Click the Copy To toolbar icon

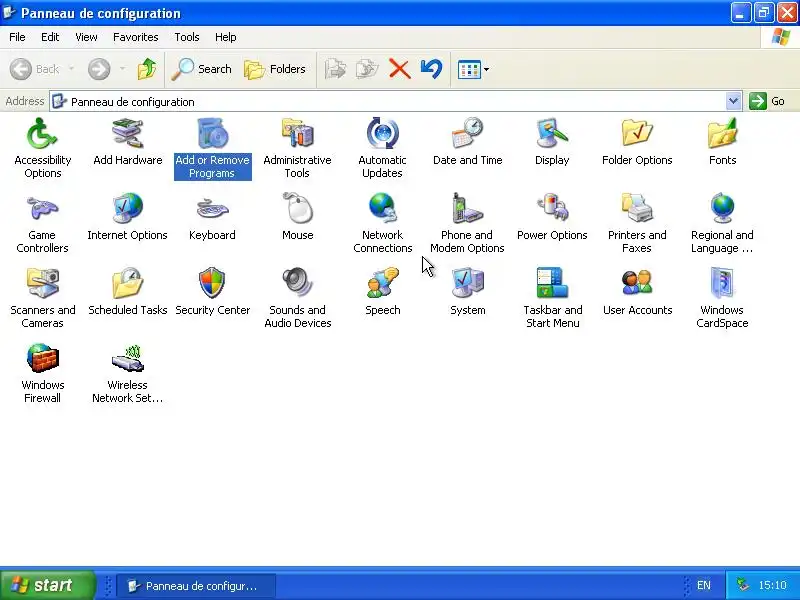(x=367, y=69)
